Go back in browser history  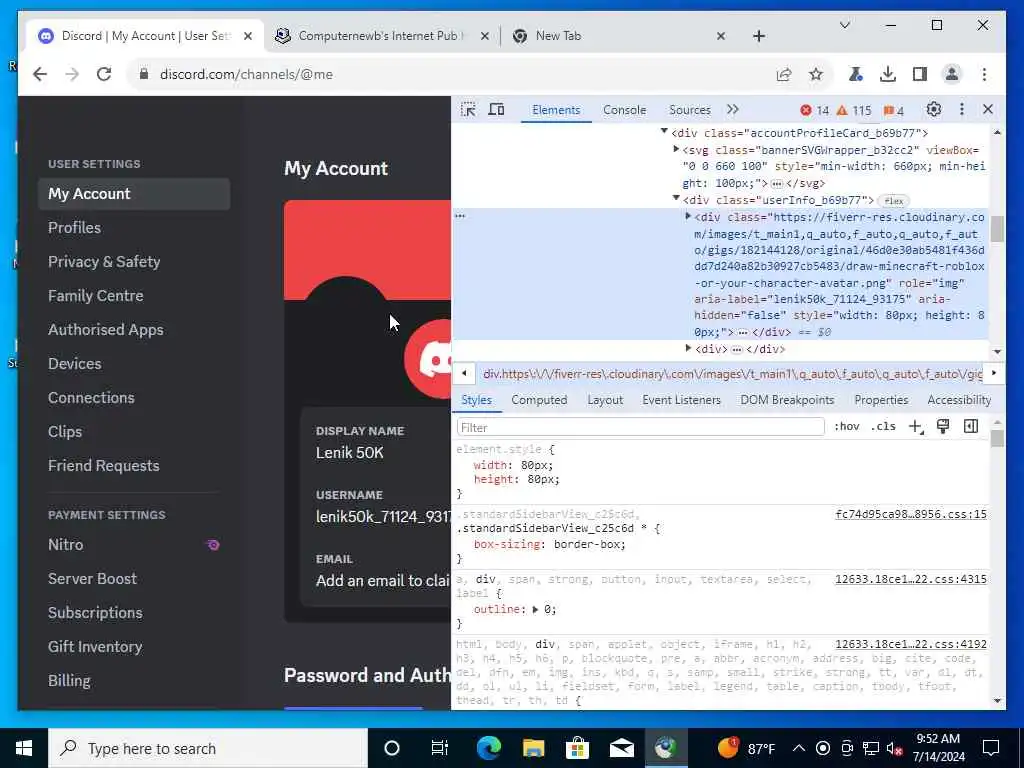pyautogui.click(x=40, y=74)
